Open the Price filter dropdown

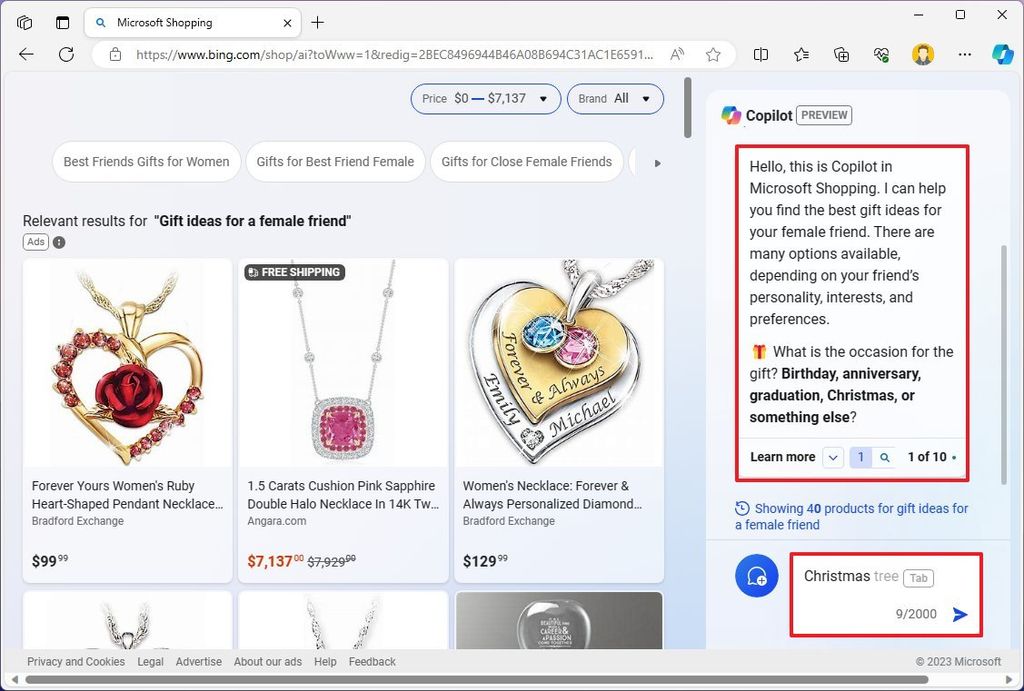click(x=485, y=99)
